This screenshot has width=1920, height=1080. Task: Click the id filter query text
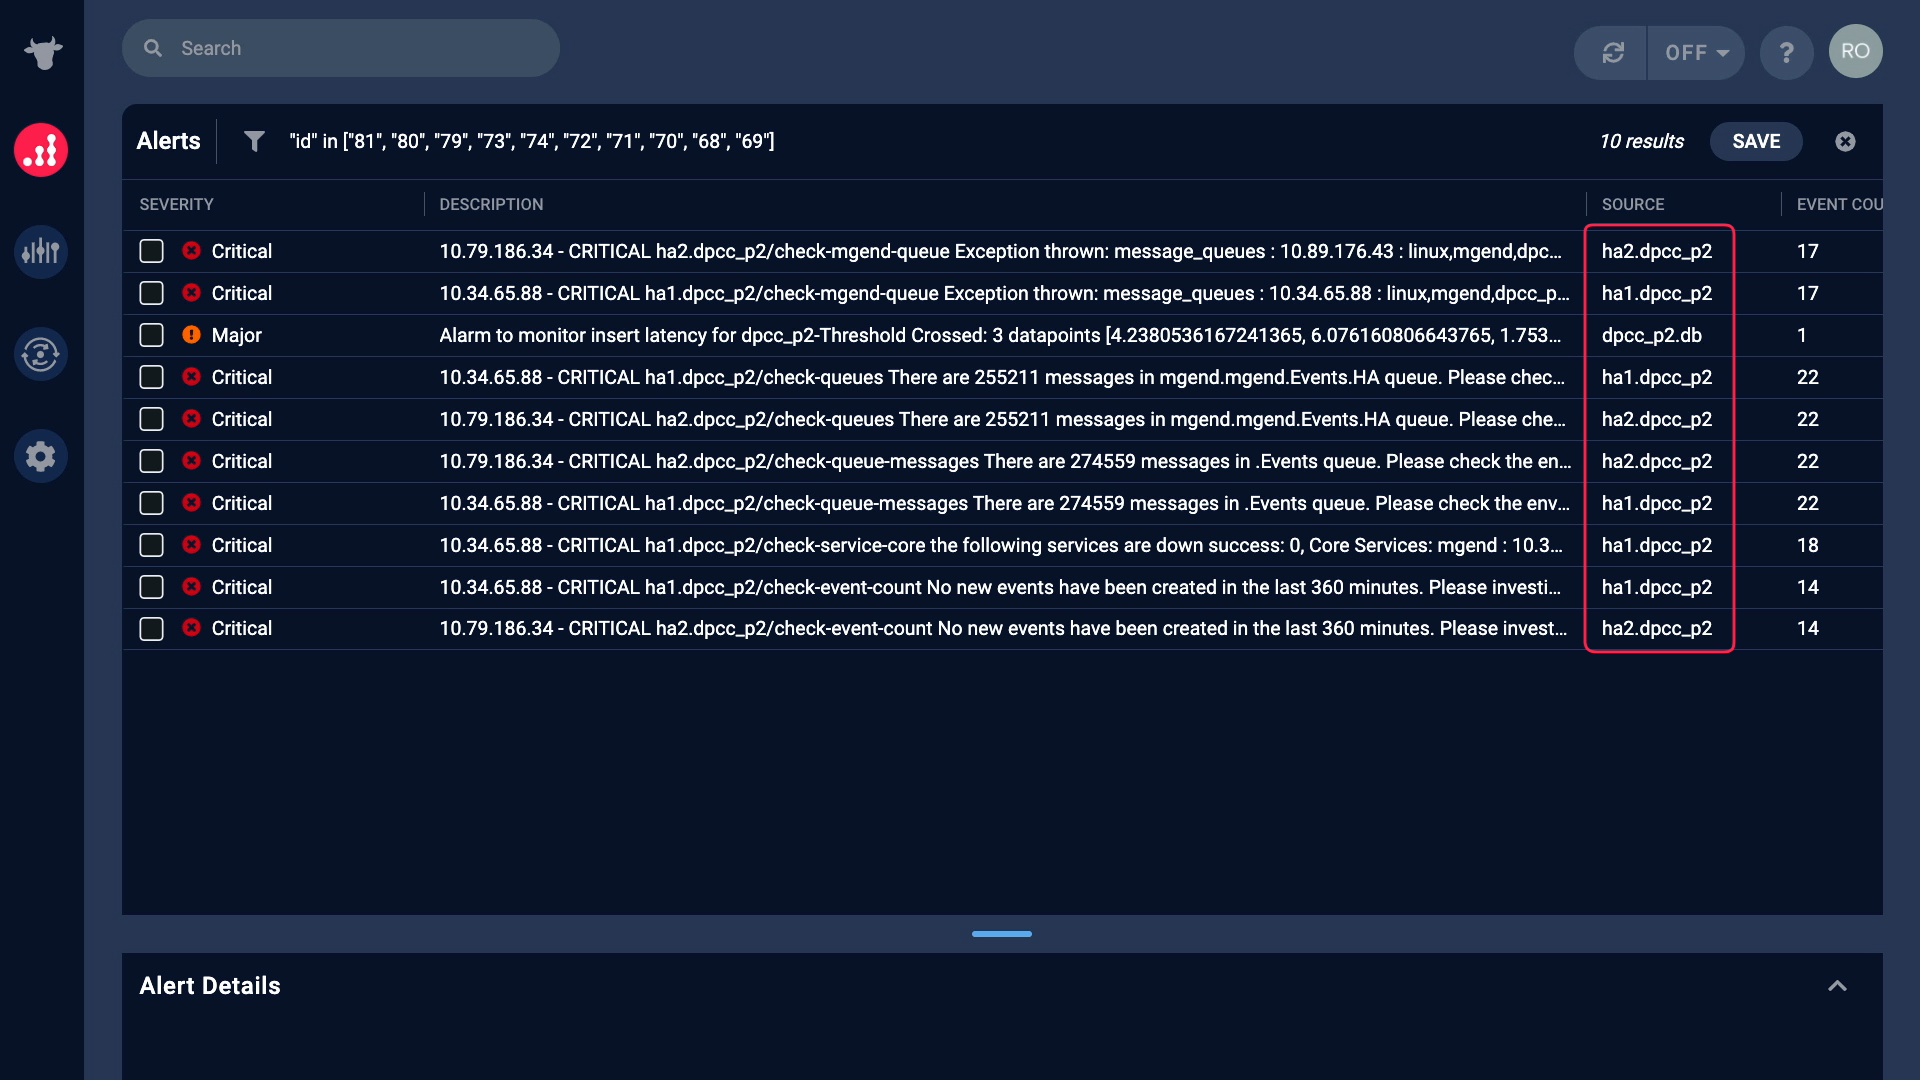click(532, 141)
